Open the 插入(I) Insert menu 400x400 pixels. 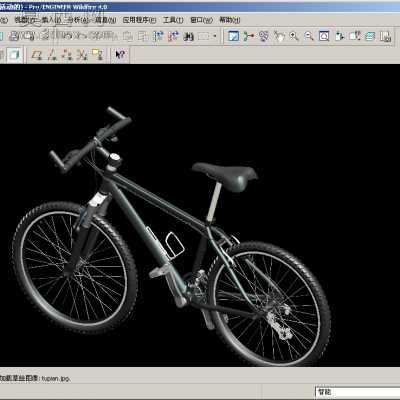coord(51,20)
